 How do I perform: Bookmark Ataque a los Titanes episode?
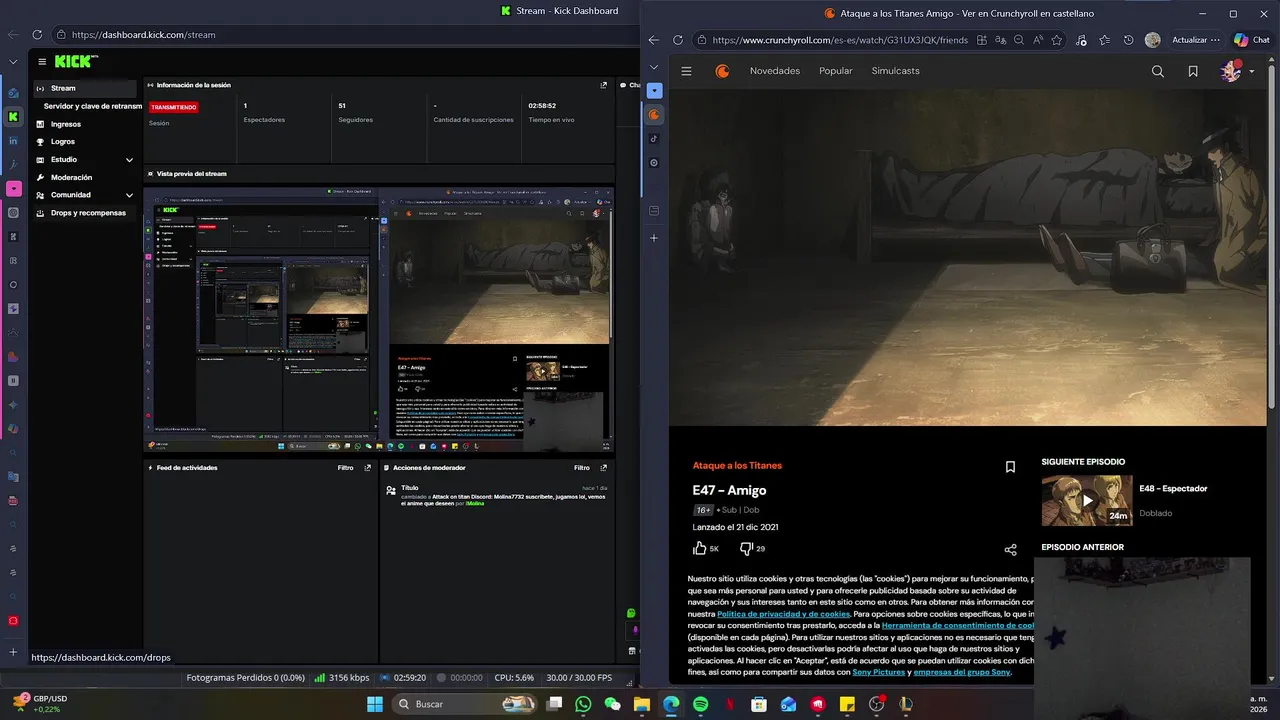tap(1010, 467)
